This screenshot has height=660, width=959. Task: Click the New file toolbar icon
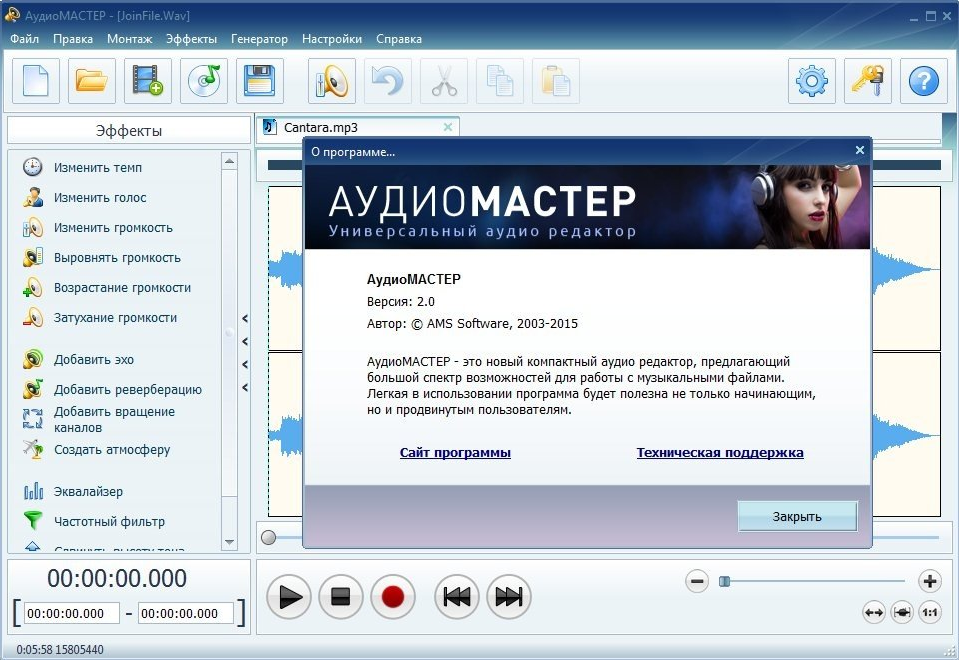[x=36, y=81]
